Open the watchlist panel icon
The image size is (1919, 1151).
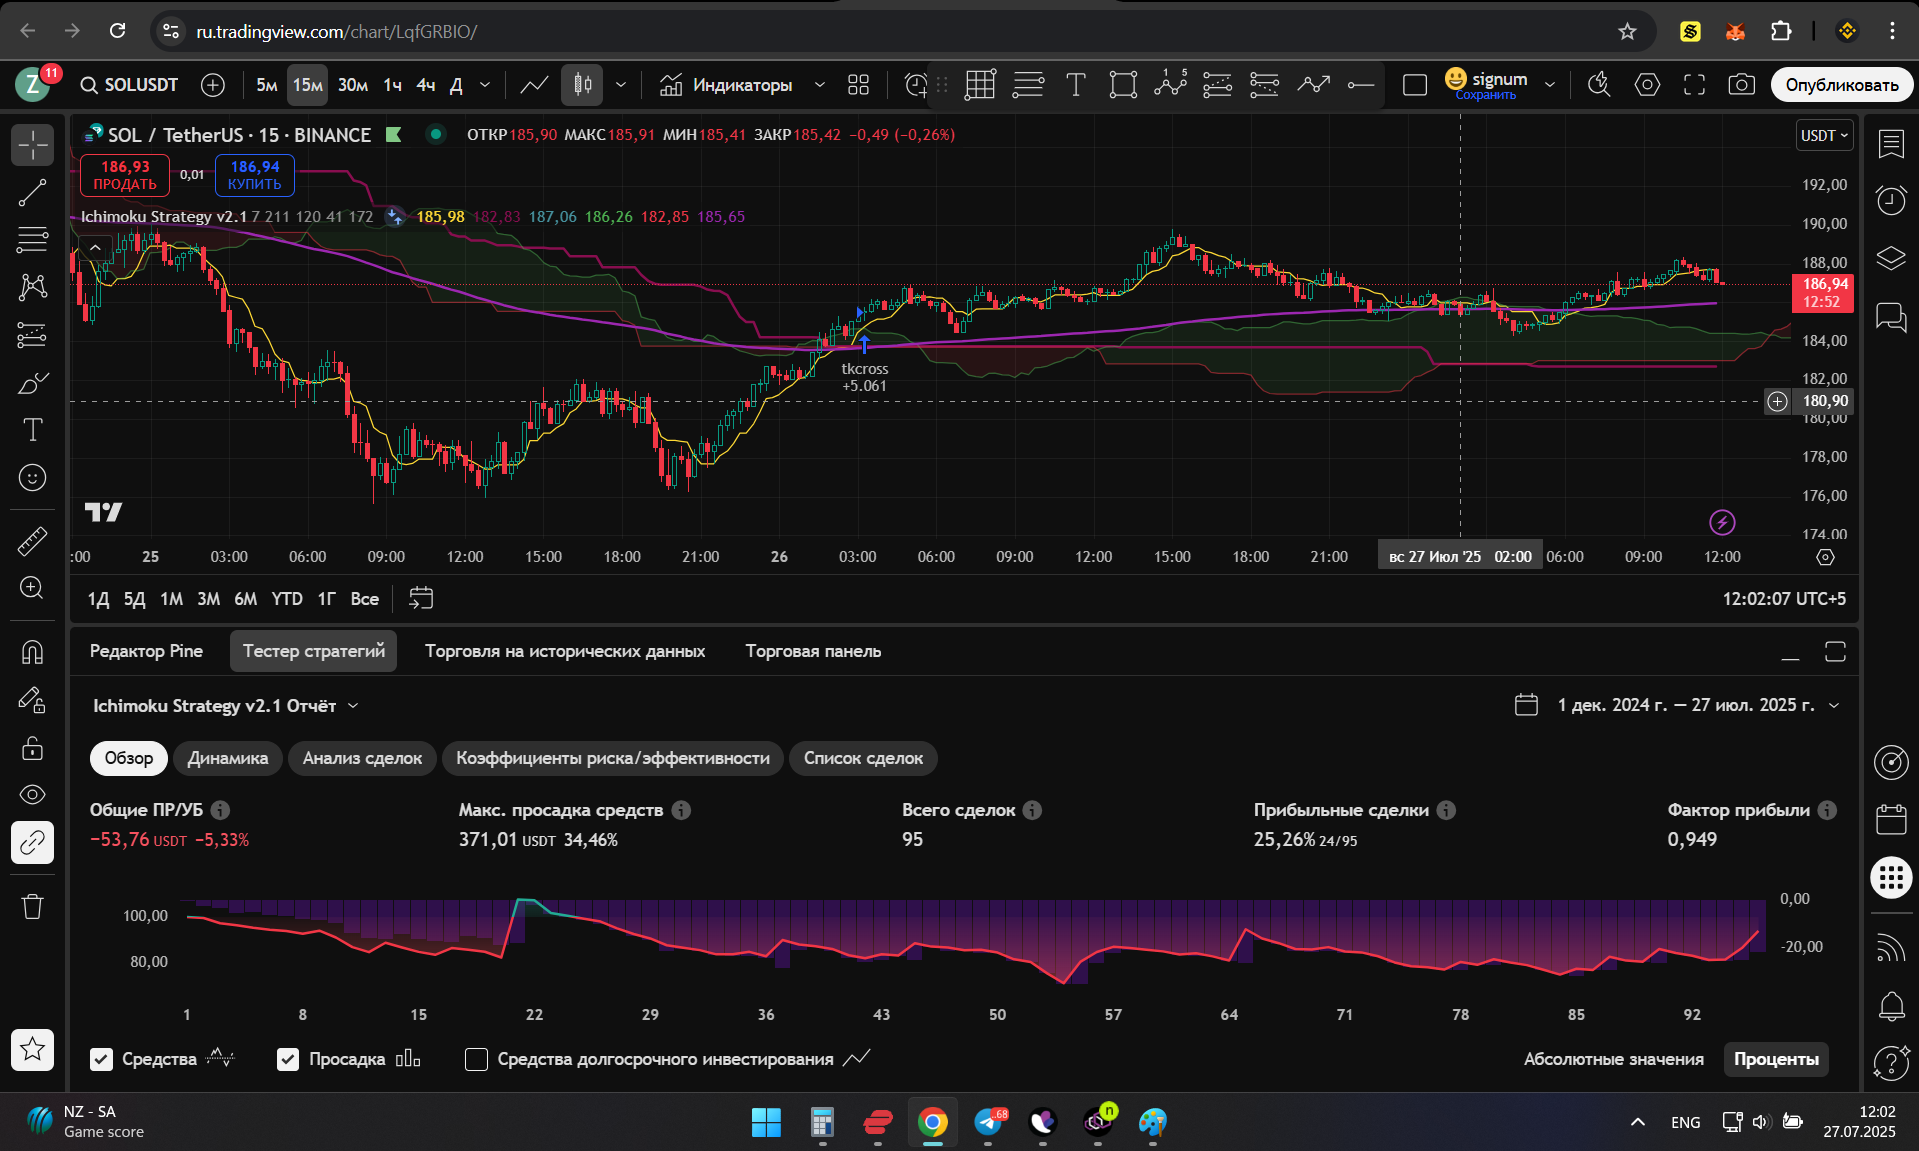(x=1891, y=144)
